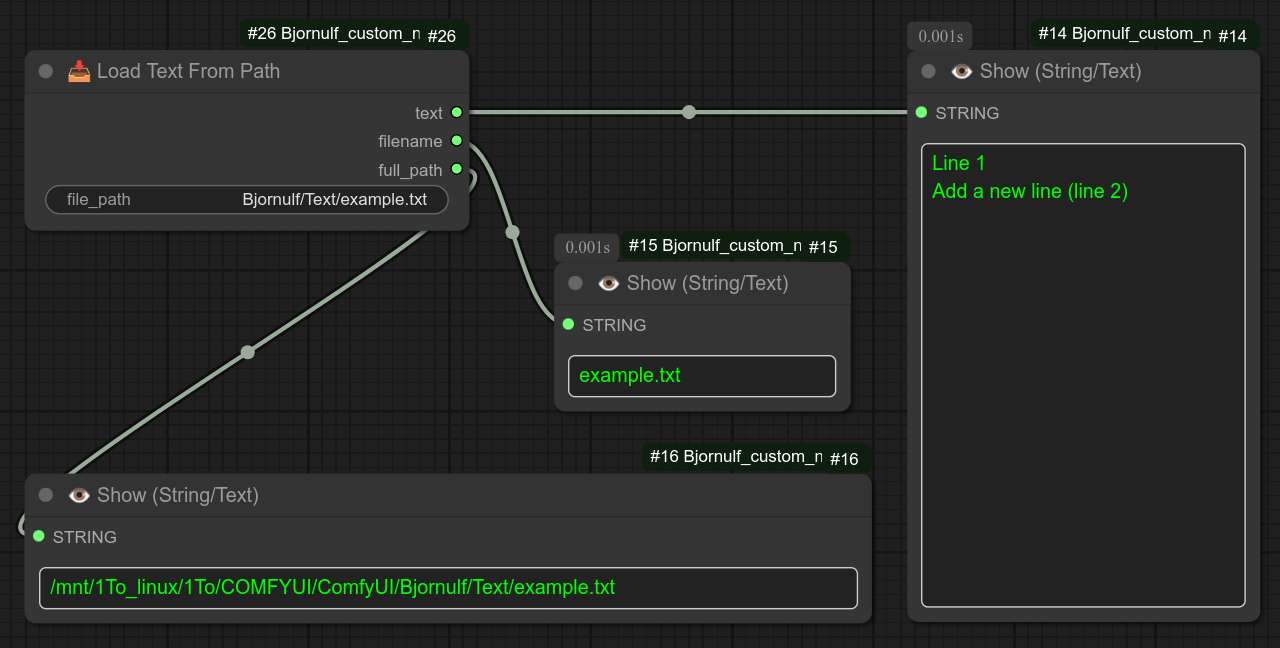Collapse Show node #15 via its gray dot
Screen dimensions: 1280x648
pos(576,283)
